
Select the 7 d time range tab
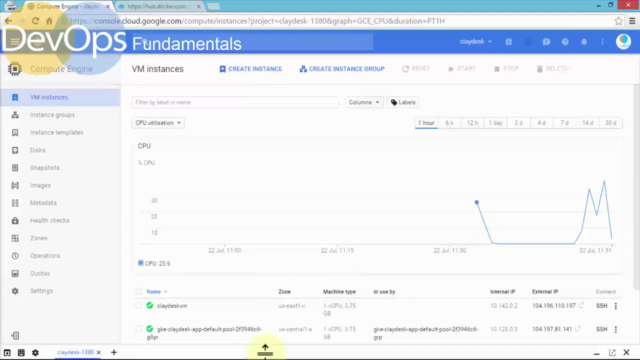pos(564,123)
